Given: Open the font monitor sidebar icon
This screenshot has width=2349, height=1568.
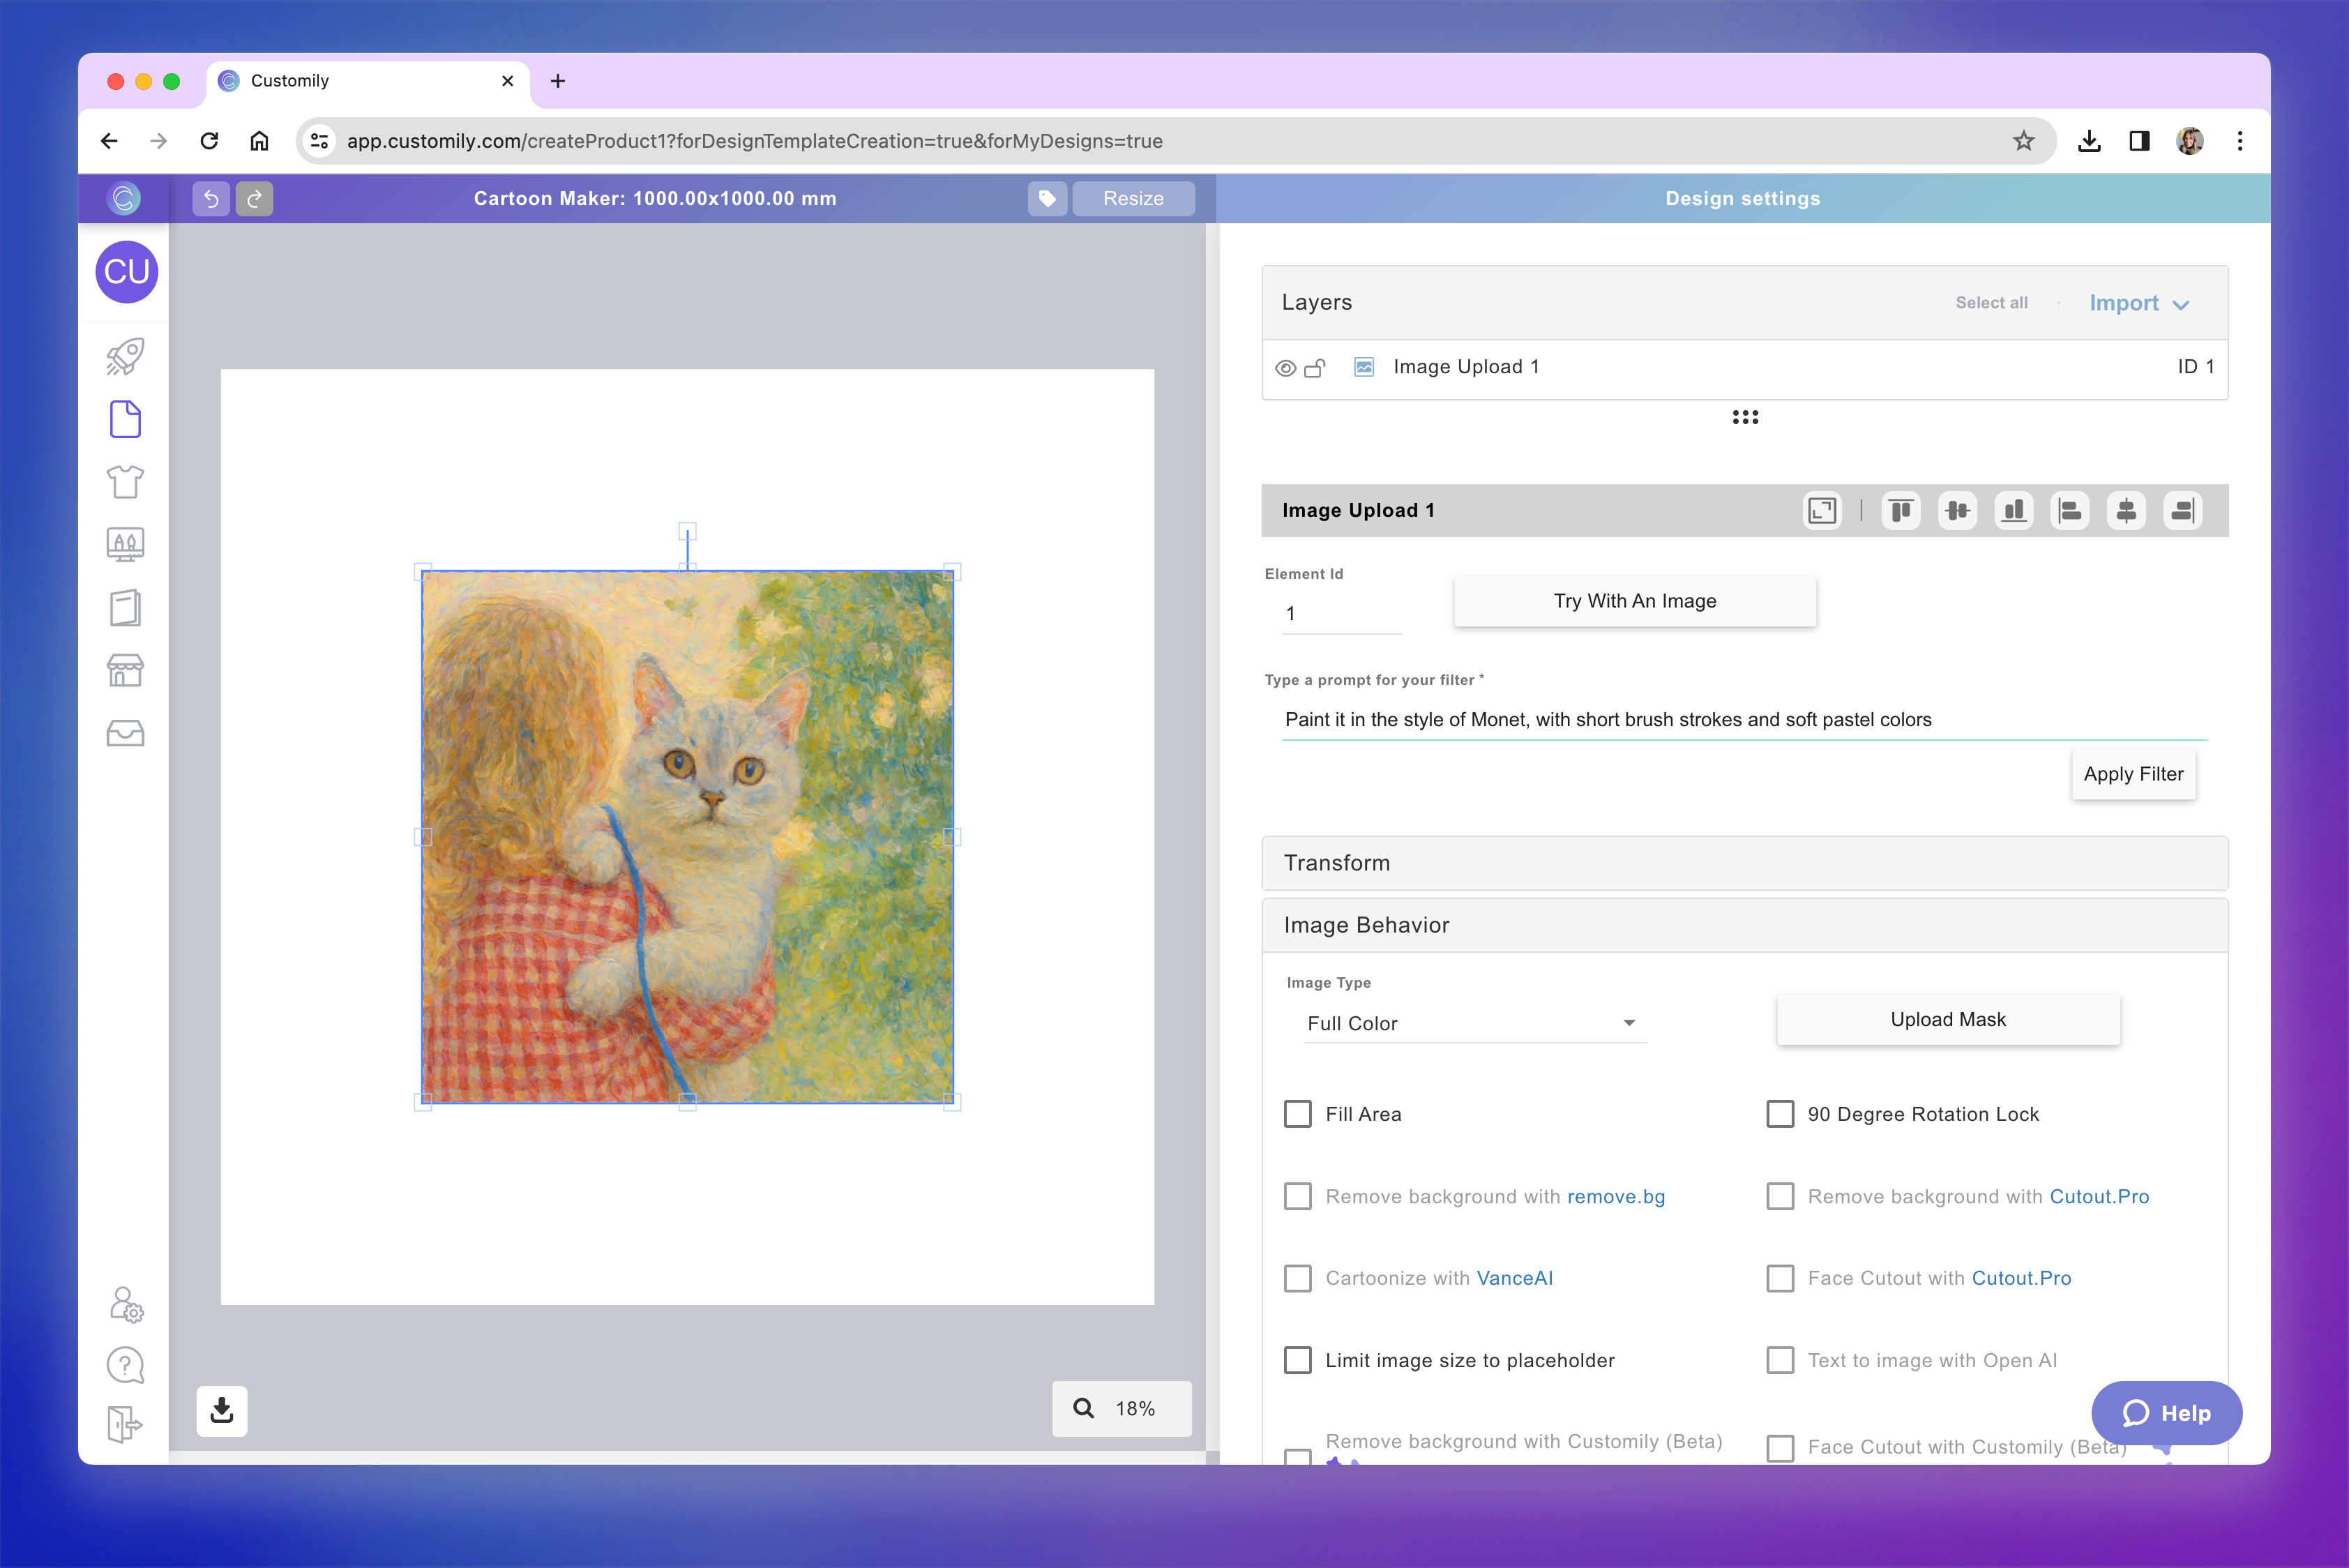Looking at the screenshot, I should tap(125, 544).
